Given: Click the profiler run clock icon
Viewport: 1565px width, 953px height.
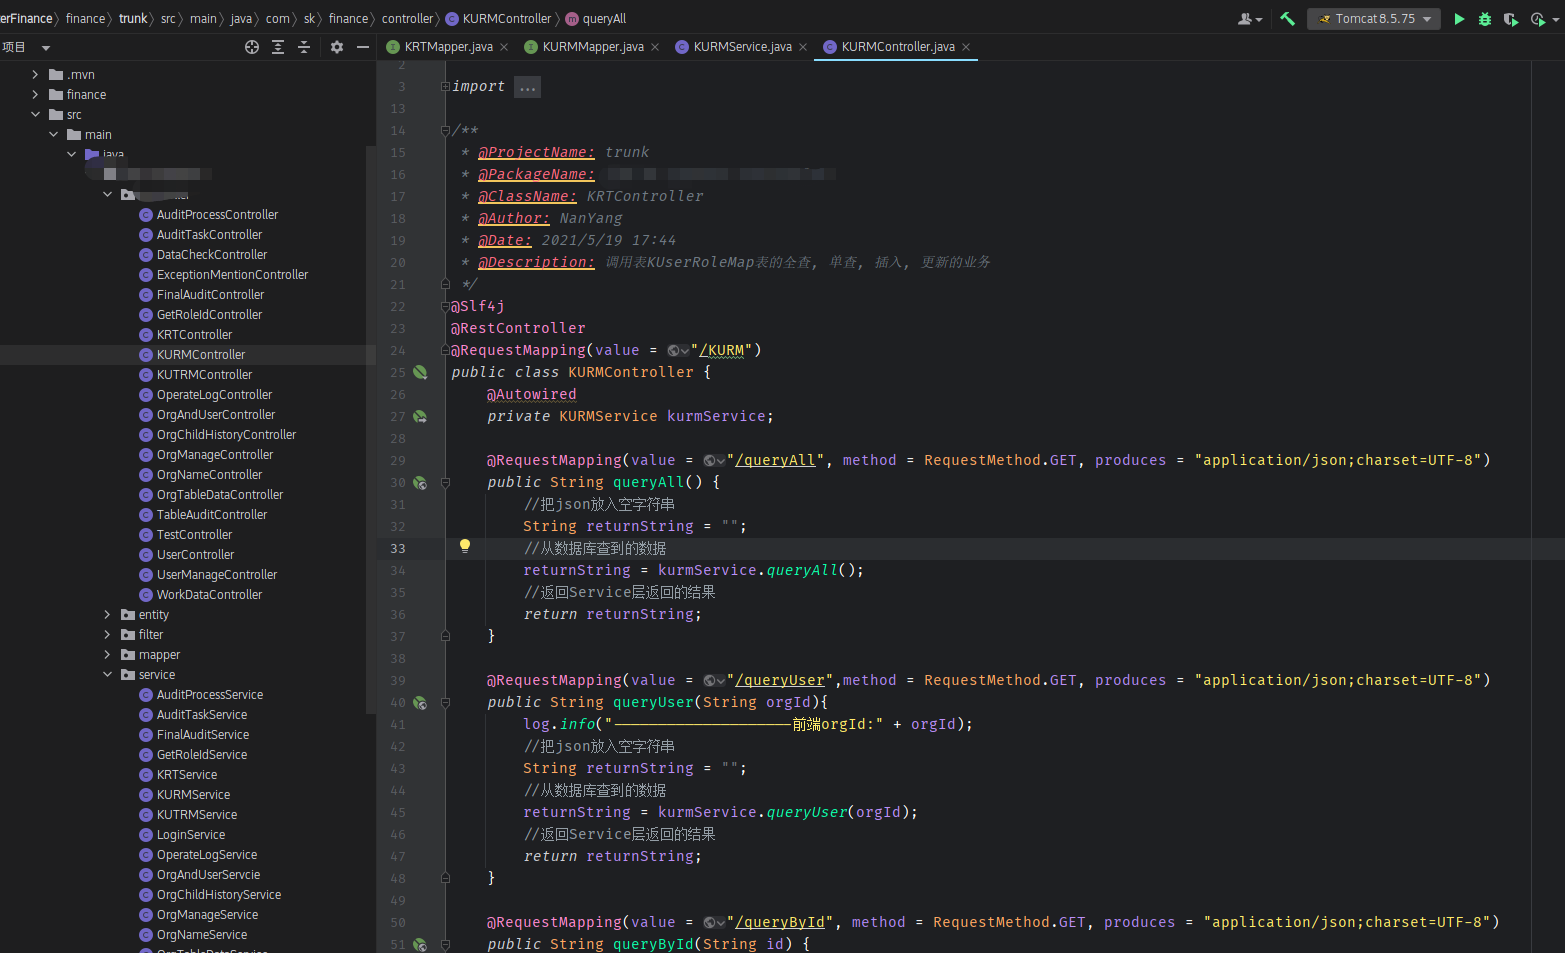Looking at the screenshot, I should tap(1537, 19).
